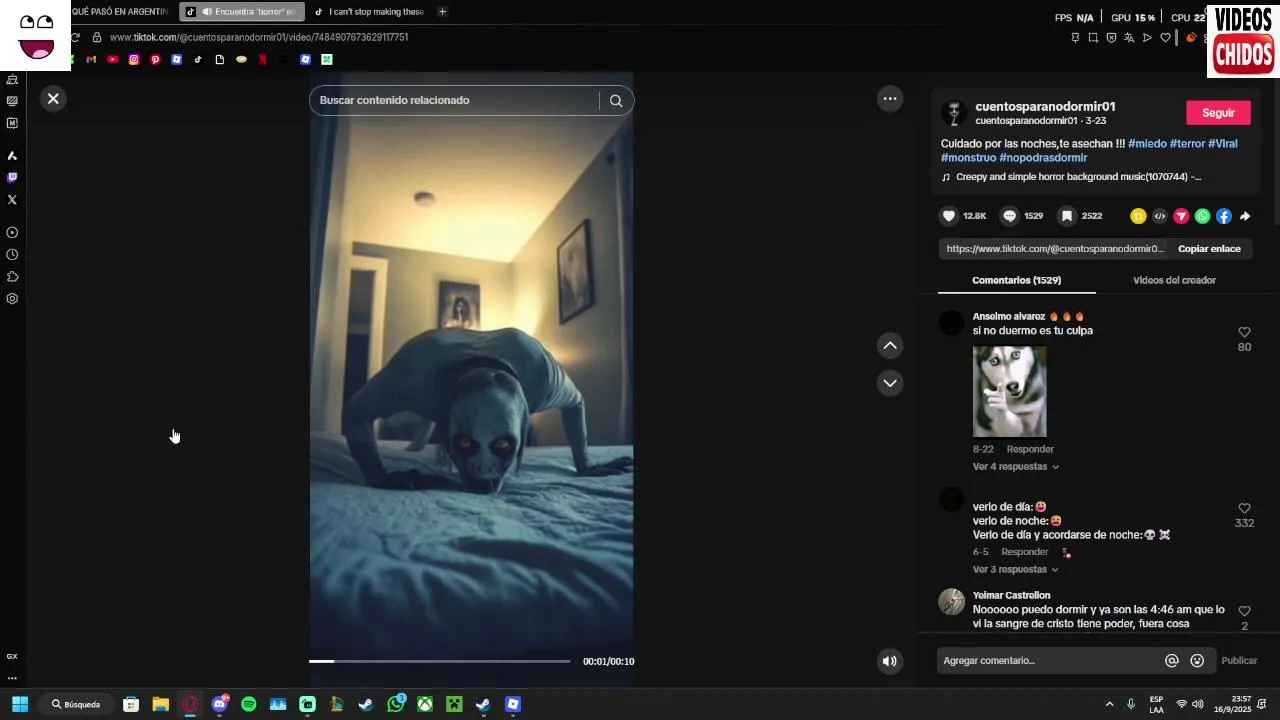The width and height of the screenshot is (1280, 720).
Task: Close the TikTok video viewer
Action: [x=53, y=98]
